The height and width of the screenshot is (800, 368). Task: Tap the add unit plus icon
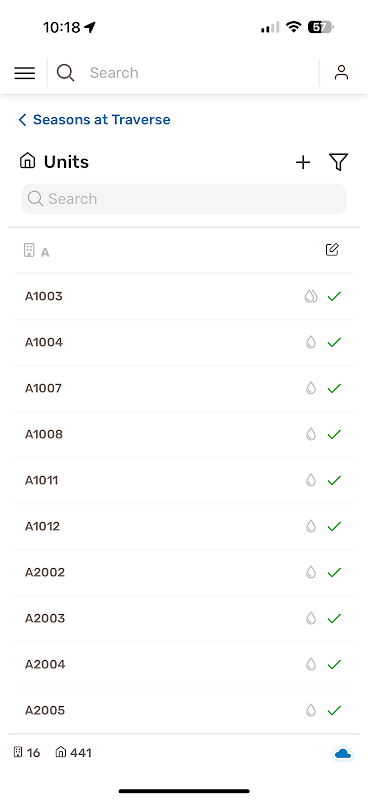(x=303, y=162)
